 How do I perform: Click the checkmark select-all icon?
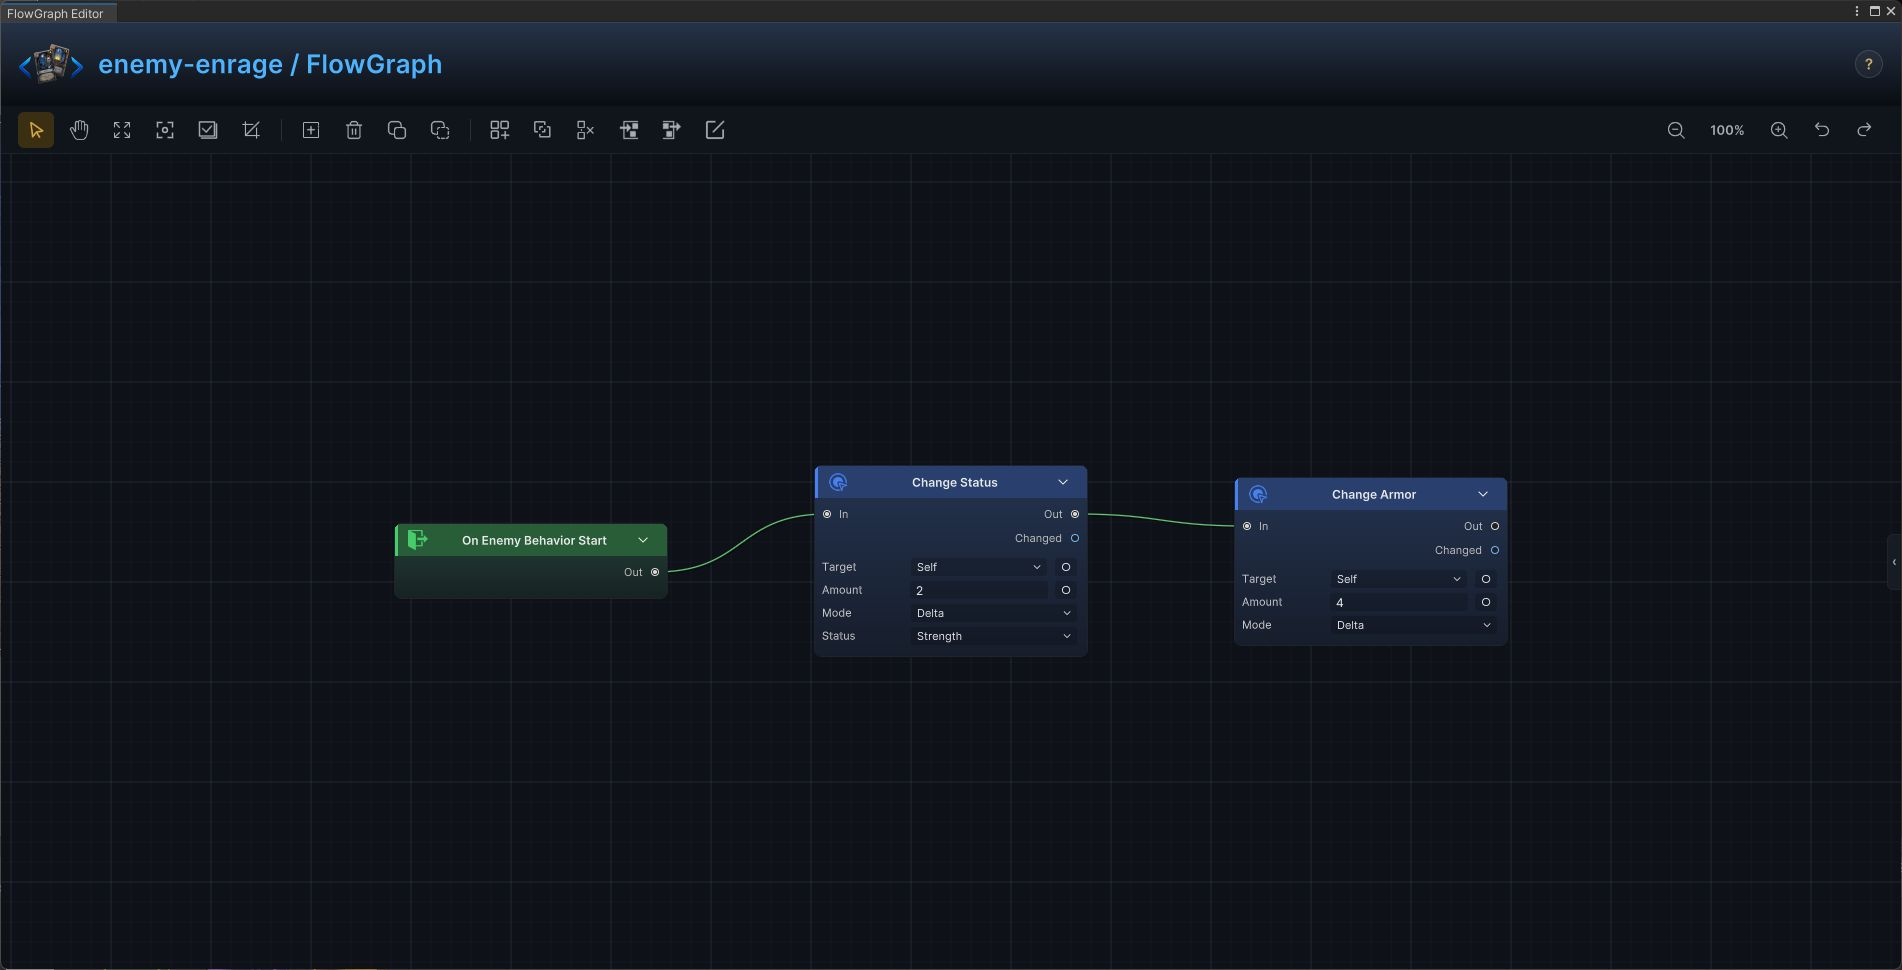coord(208,130)
